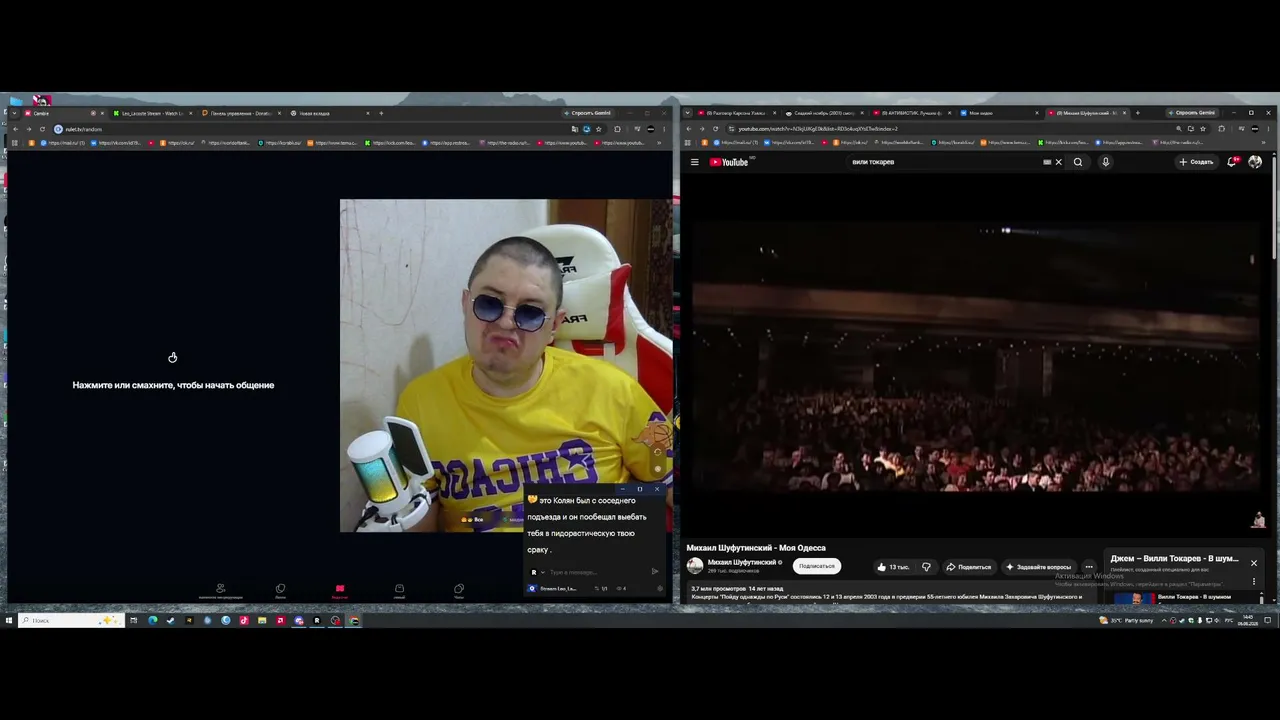The image size is (1280, 720).
Task: Reload the YouTube page
Action: 715,129
